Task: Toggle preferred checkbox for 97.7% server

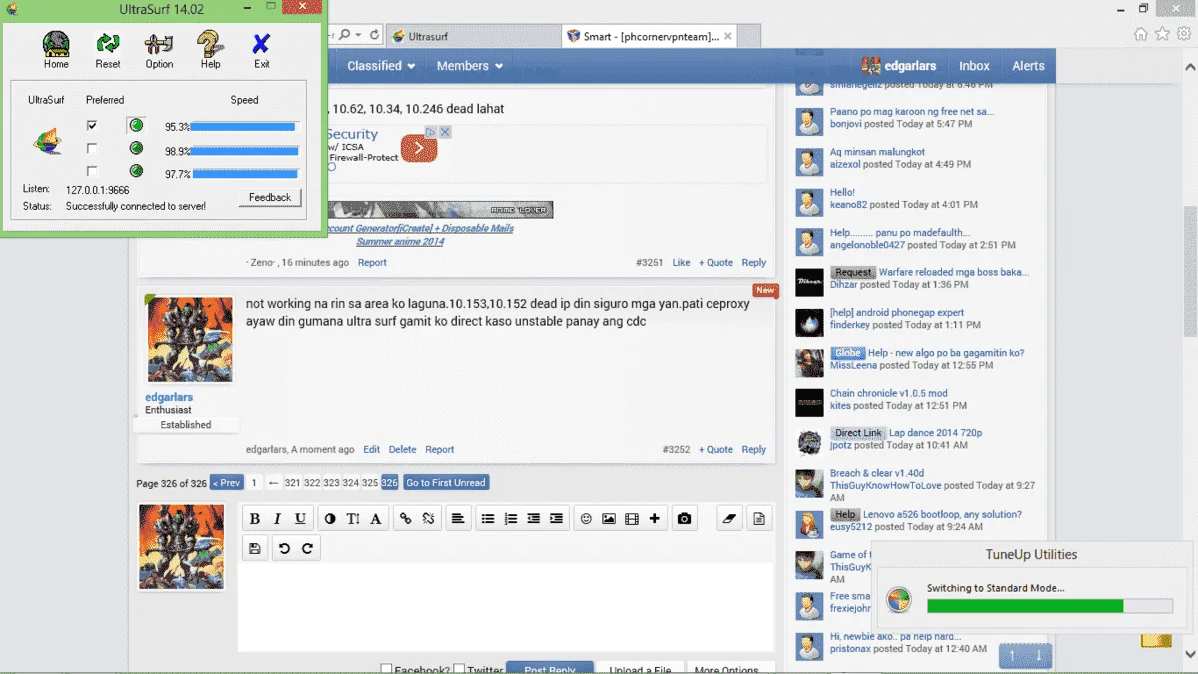Action: pyautogui.click(x=92, y=171)
